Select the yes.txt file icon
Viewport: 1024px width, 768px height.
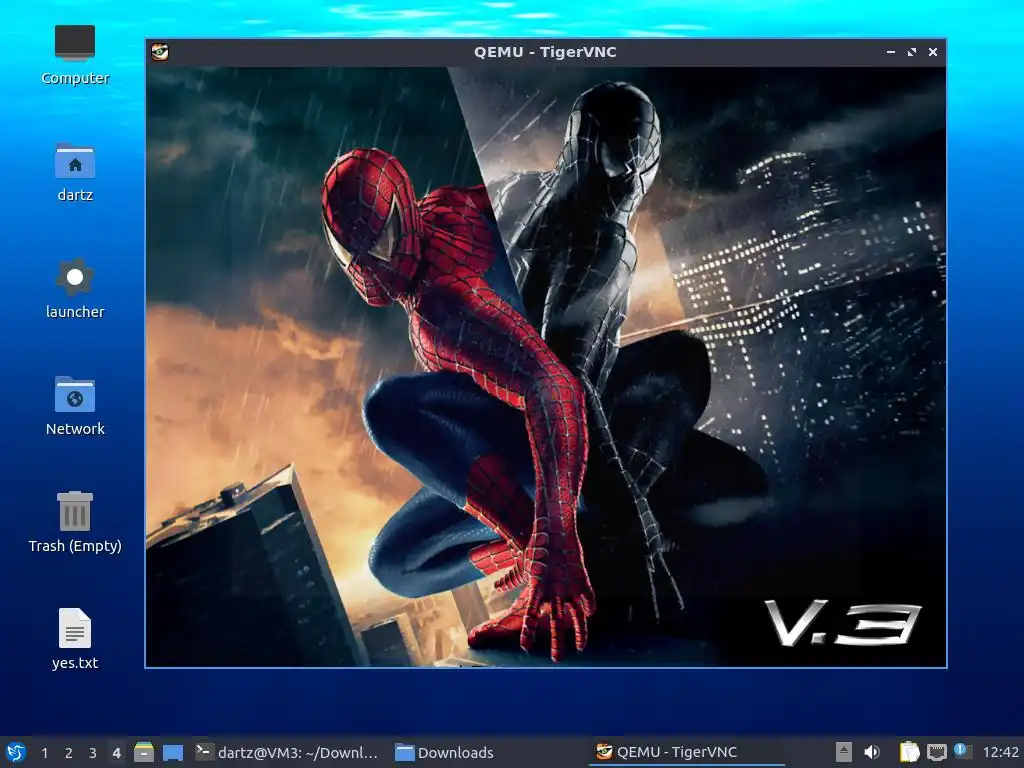coord(74,640)
